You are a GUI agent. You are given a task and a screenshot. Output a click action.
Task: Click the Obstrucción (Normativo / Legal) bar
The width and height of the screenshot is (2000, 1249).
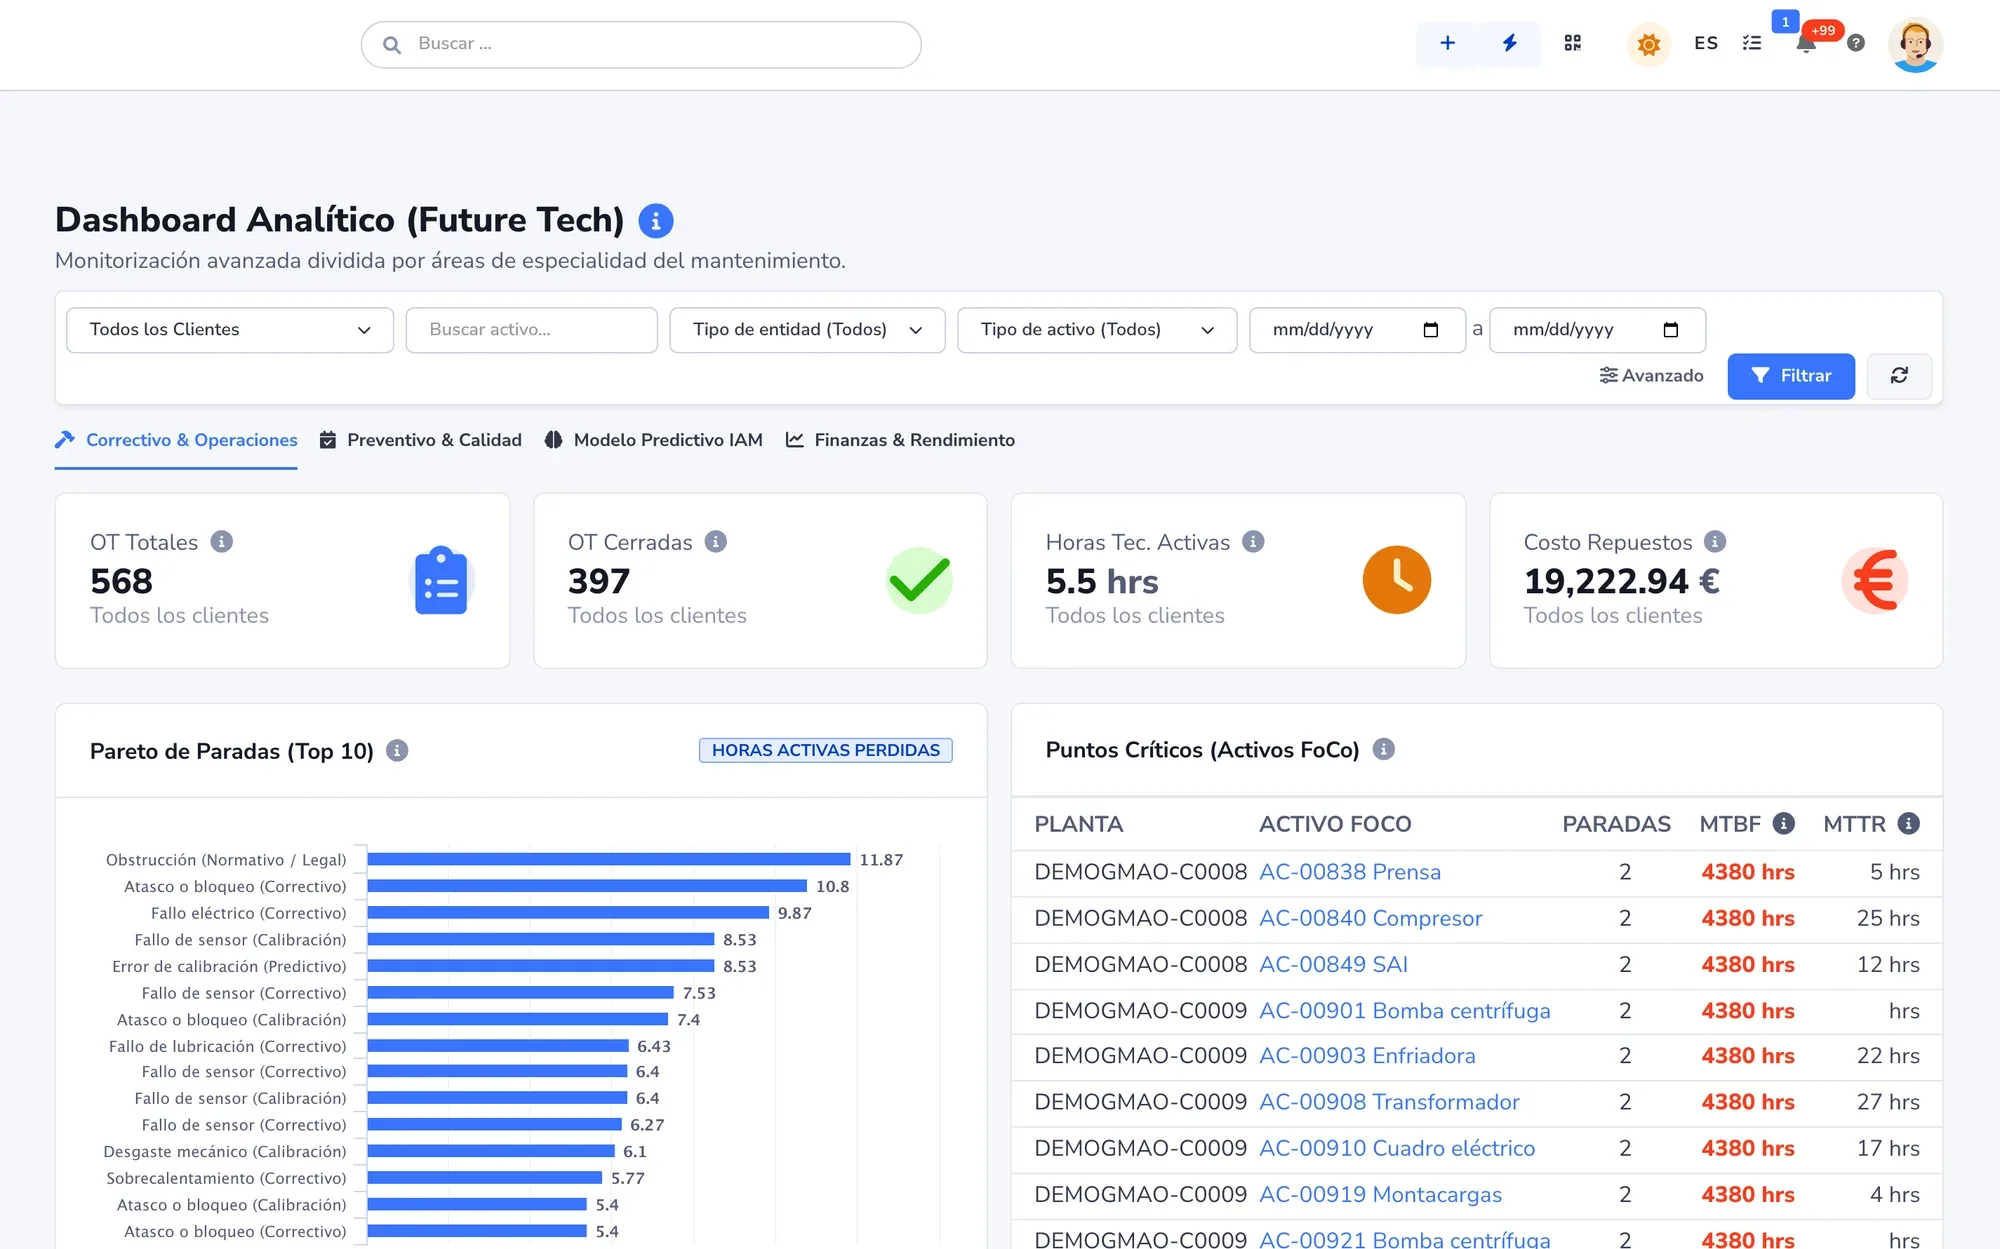point(609,859)
